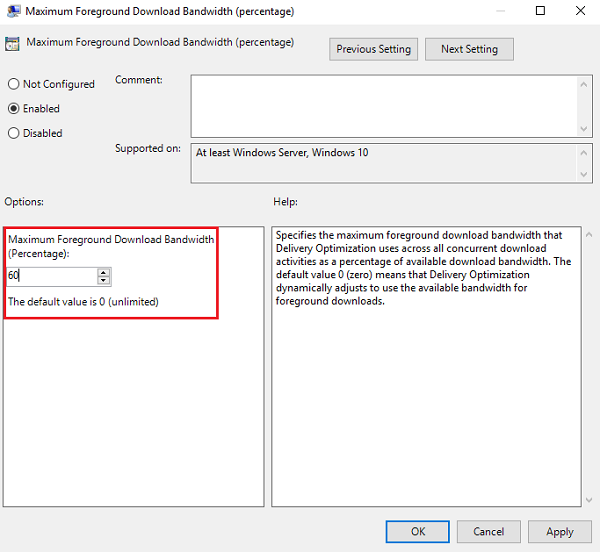Click the Comment box scroll up arrow
600x552 pixels.
pos(584,84)
